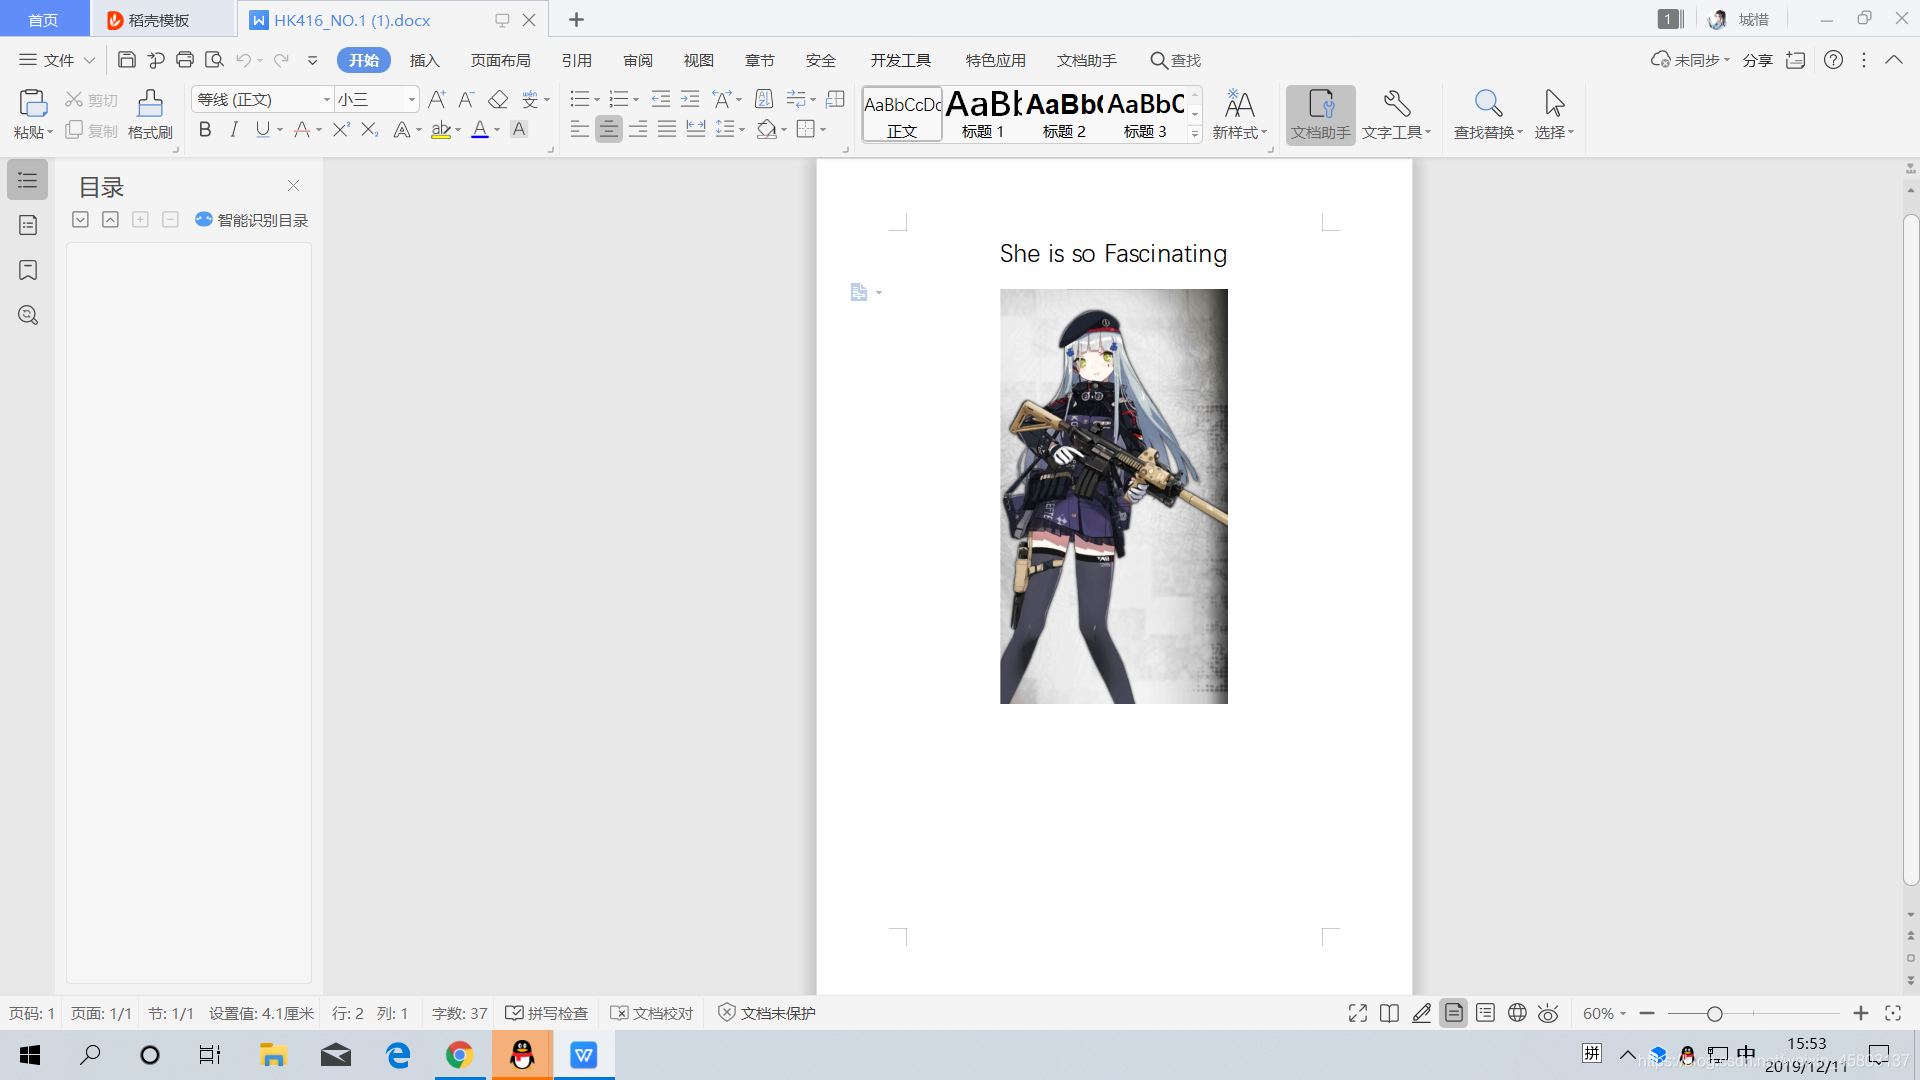
Task: Click the save document icon
Action: click(127, 60)
